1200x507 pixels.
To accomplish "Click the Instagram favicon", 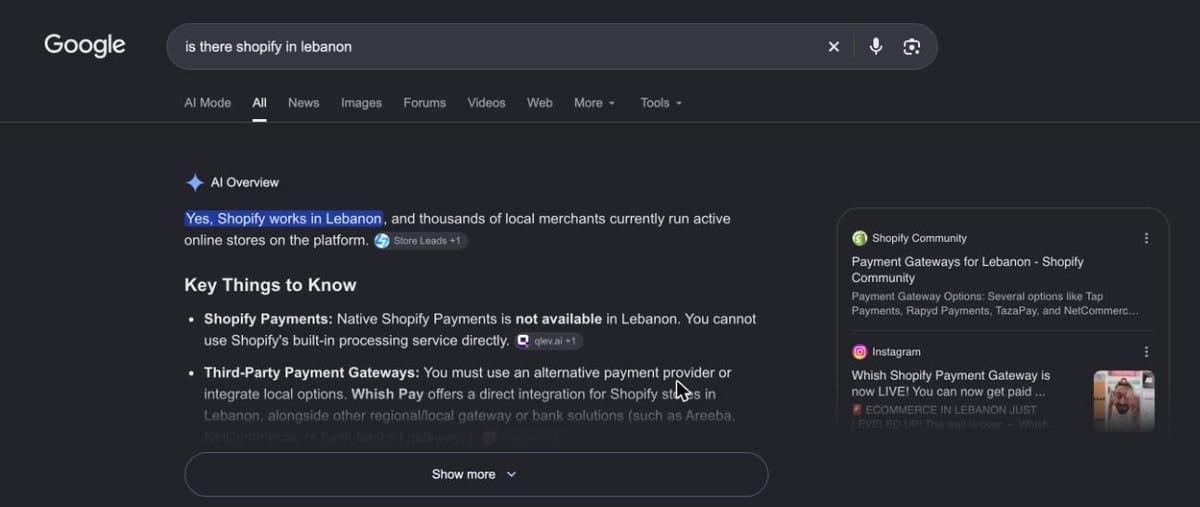I will coord(859,352).
